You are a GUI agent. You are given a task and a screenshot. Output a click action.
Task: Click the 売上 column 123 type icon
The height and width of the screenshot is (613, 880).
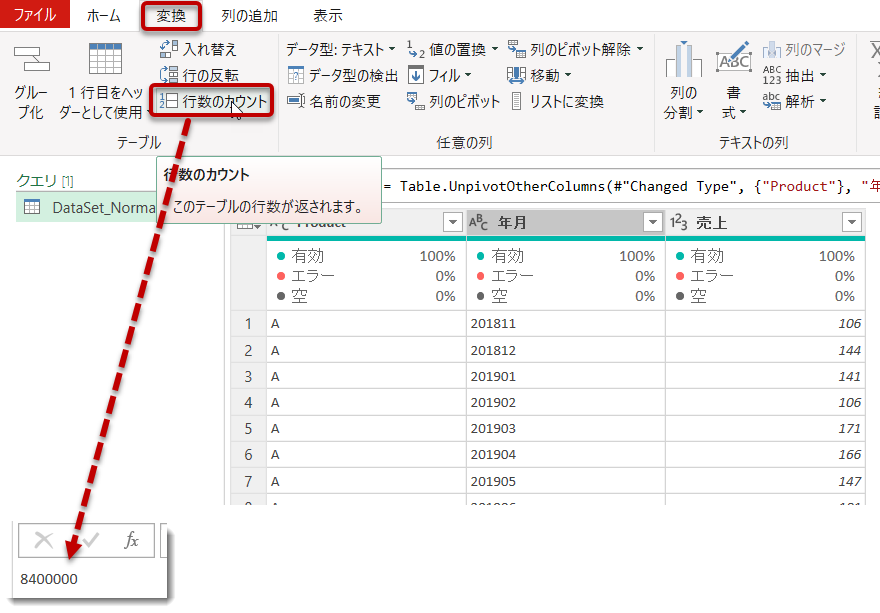(x=679, y=223)
